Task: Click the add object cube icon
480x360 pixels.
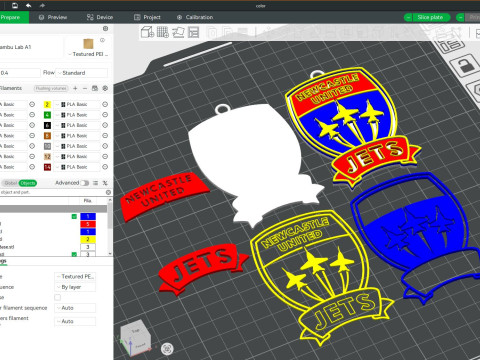Action: (x=147, y=32)
